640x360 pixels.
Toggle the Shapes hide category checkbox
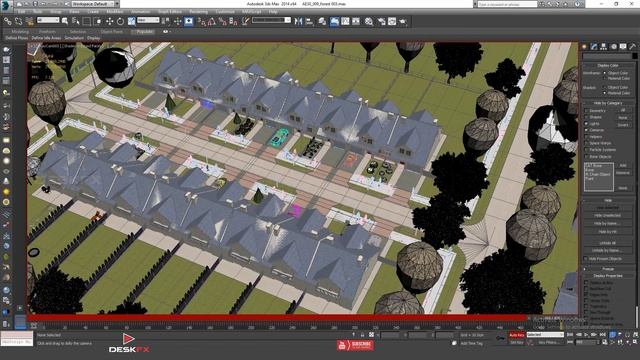click(x=587, y=117)
